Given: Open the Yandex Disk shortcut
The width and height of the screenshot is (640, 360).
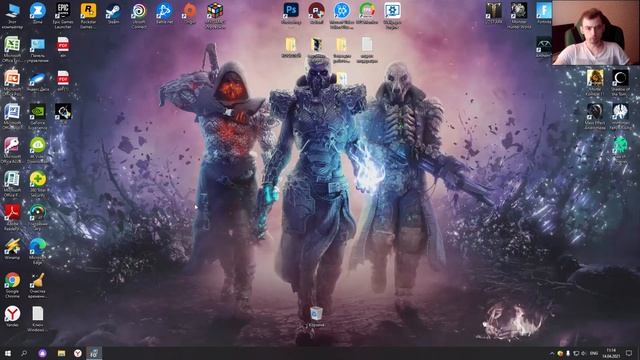Looking at the screenshot, I should [x=38, y=78].
